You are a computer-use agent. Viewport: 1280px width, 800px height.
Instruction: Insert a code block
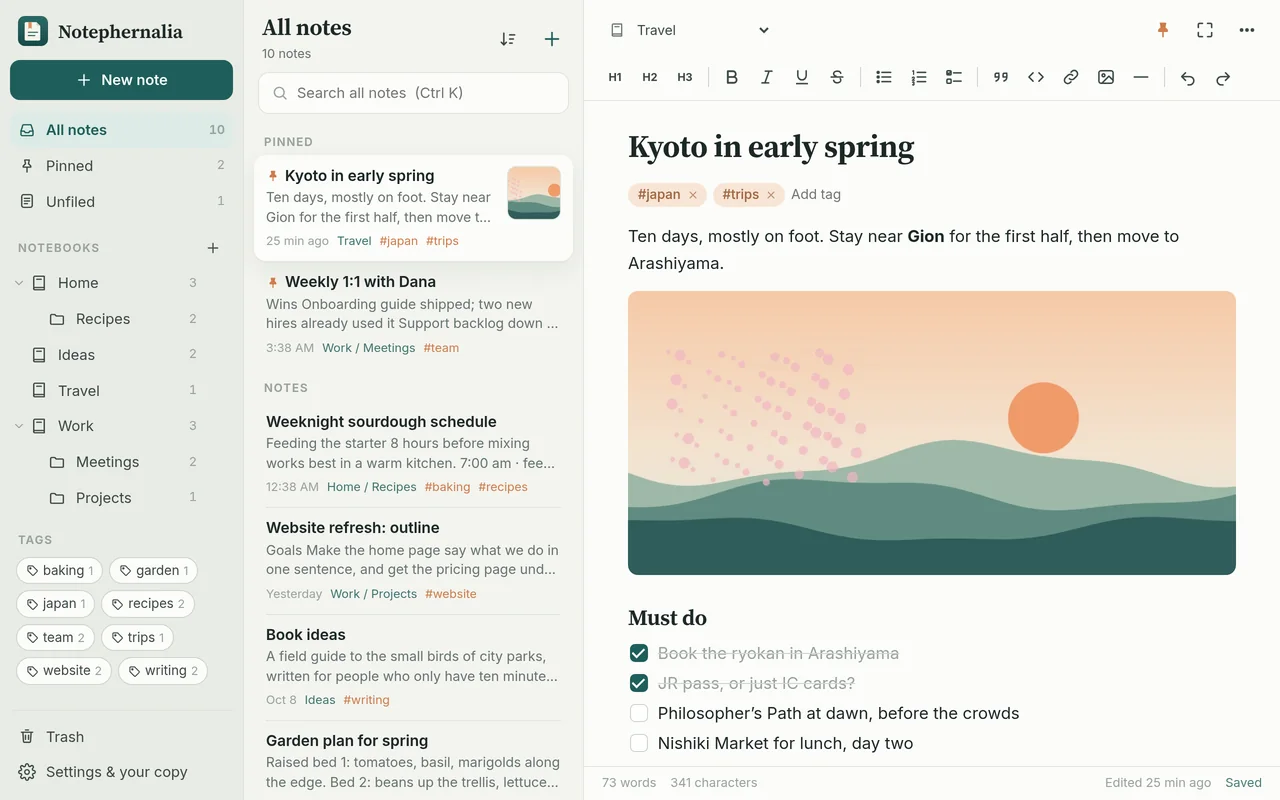coord(1036,77)
